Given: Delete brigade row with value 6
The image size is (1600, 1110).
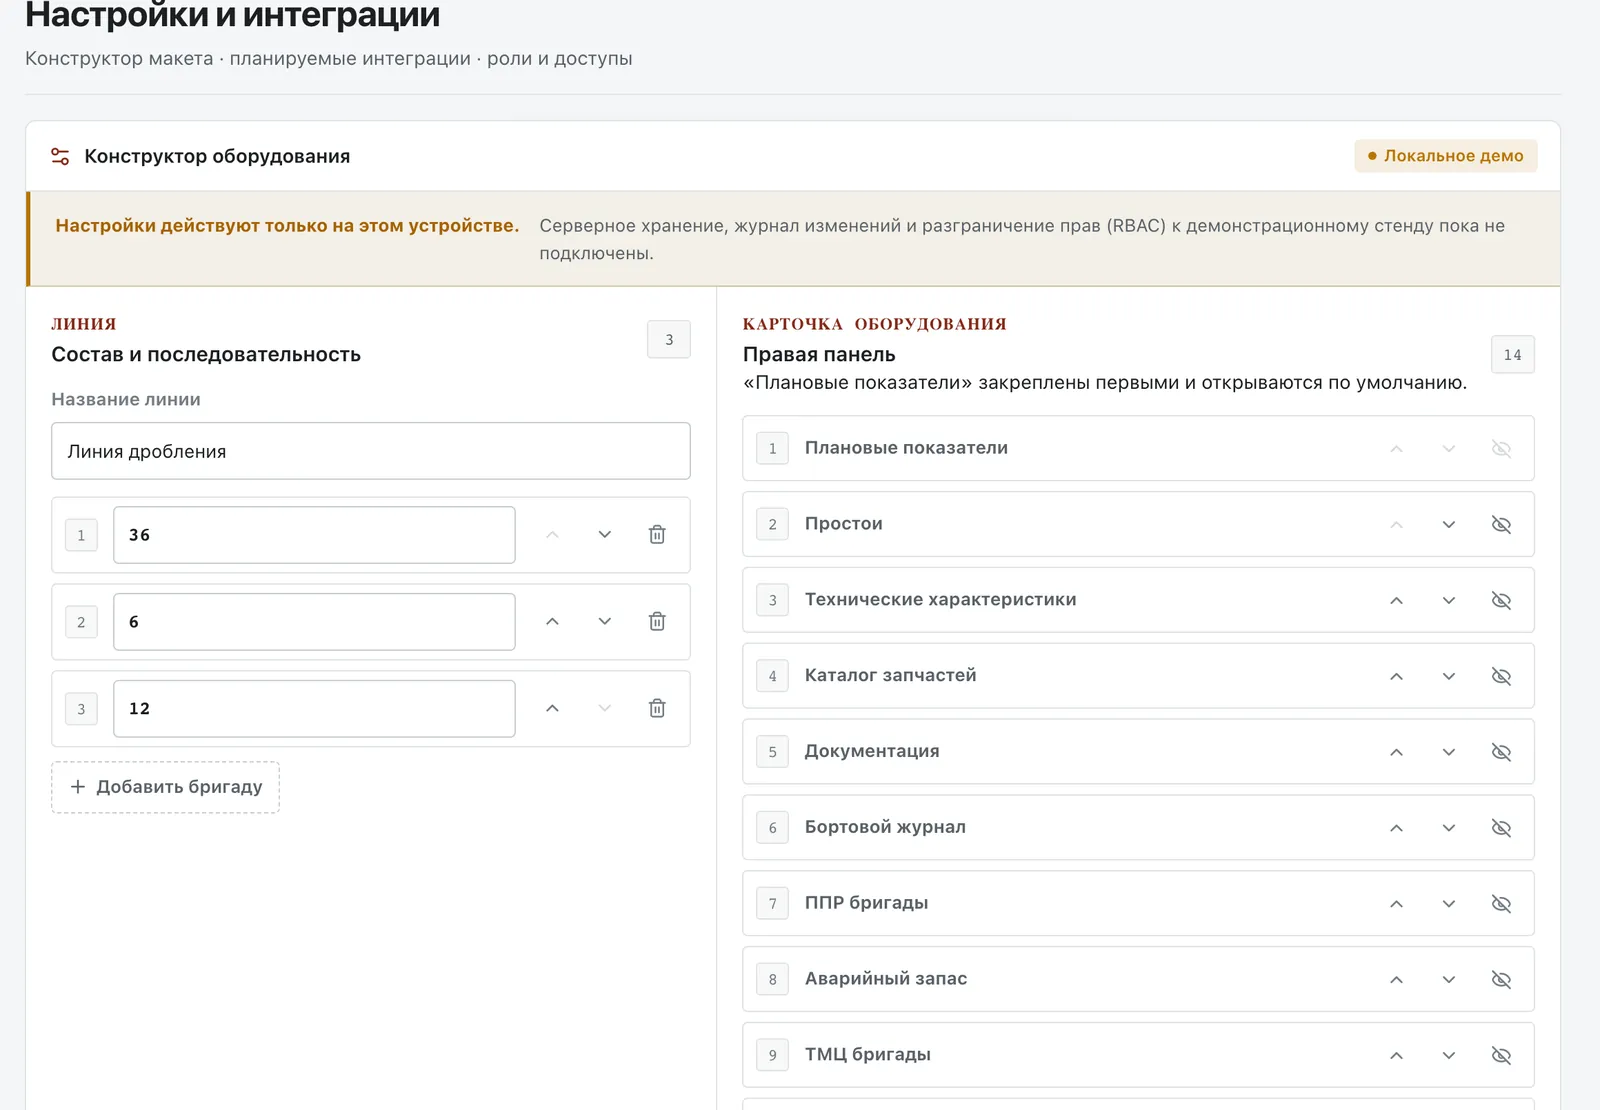Looking at the screenshot, I should pos(657,622).
